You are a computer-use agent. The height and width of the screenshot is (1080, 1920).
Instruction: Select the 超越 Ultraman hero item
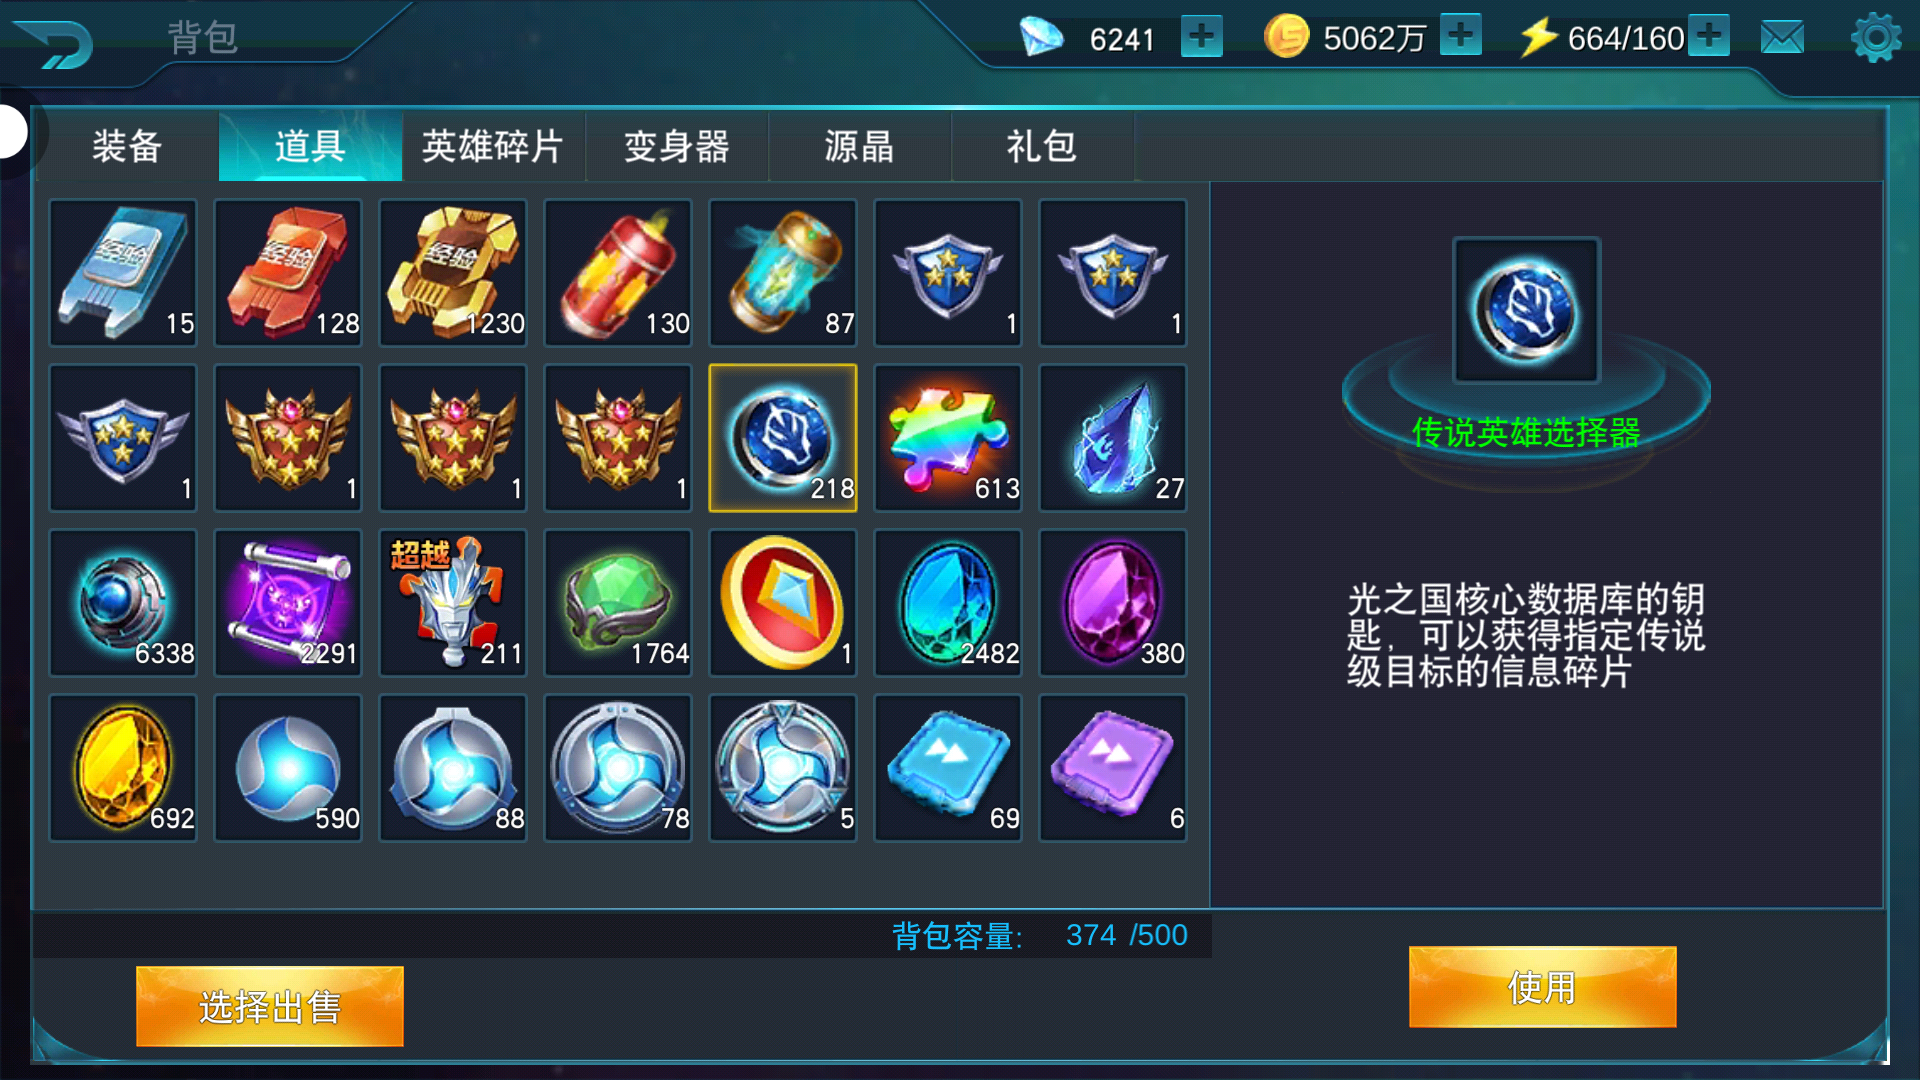(453, 603)
